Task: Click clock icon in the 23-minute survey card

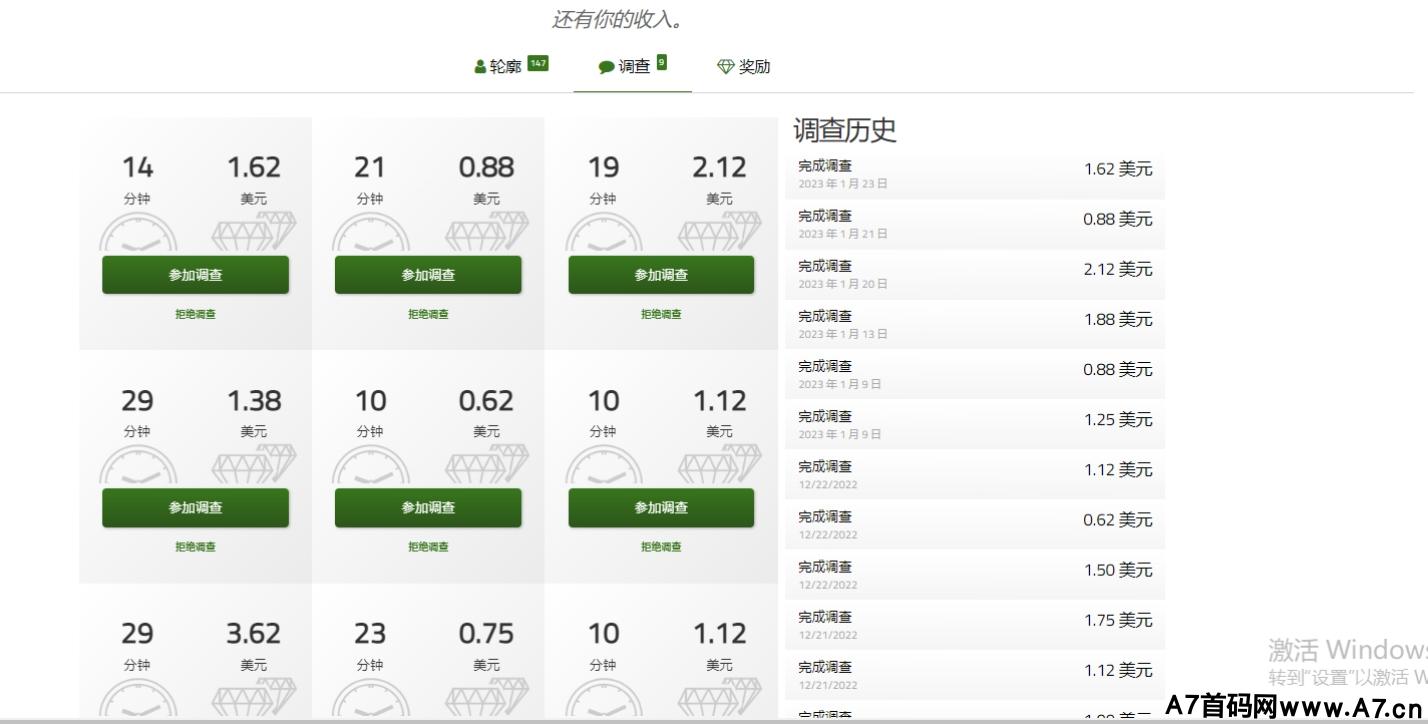Action: click(x=370, y=699)
